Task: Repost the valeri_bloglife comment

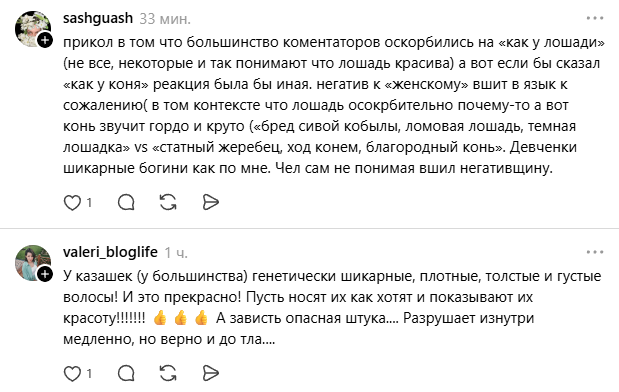Action: pyautogui.click(x=168, y=373)
